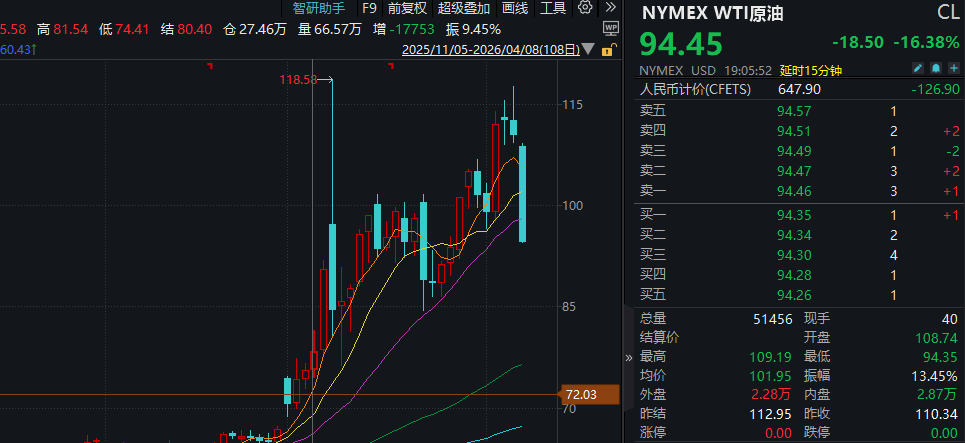
Task: Click the 118.58 high price marker
Action: point(298,78)
